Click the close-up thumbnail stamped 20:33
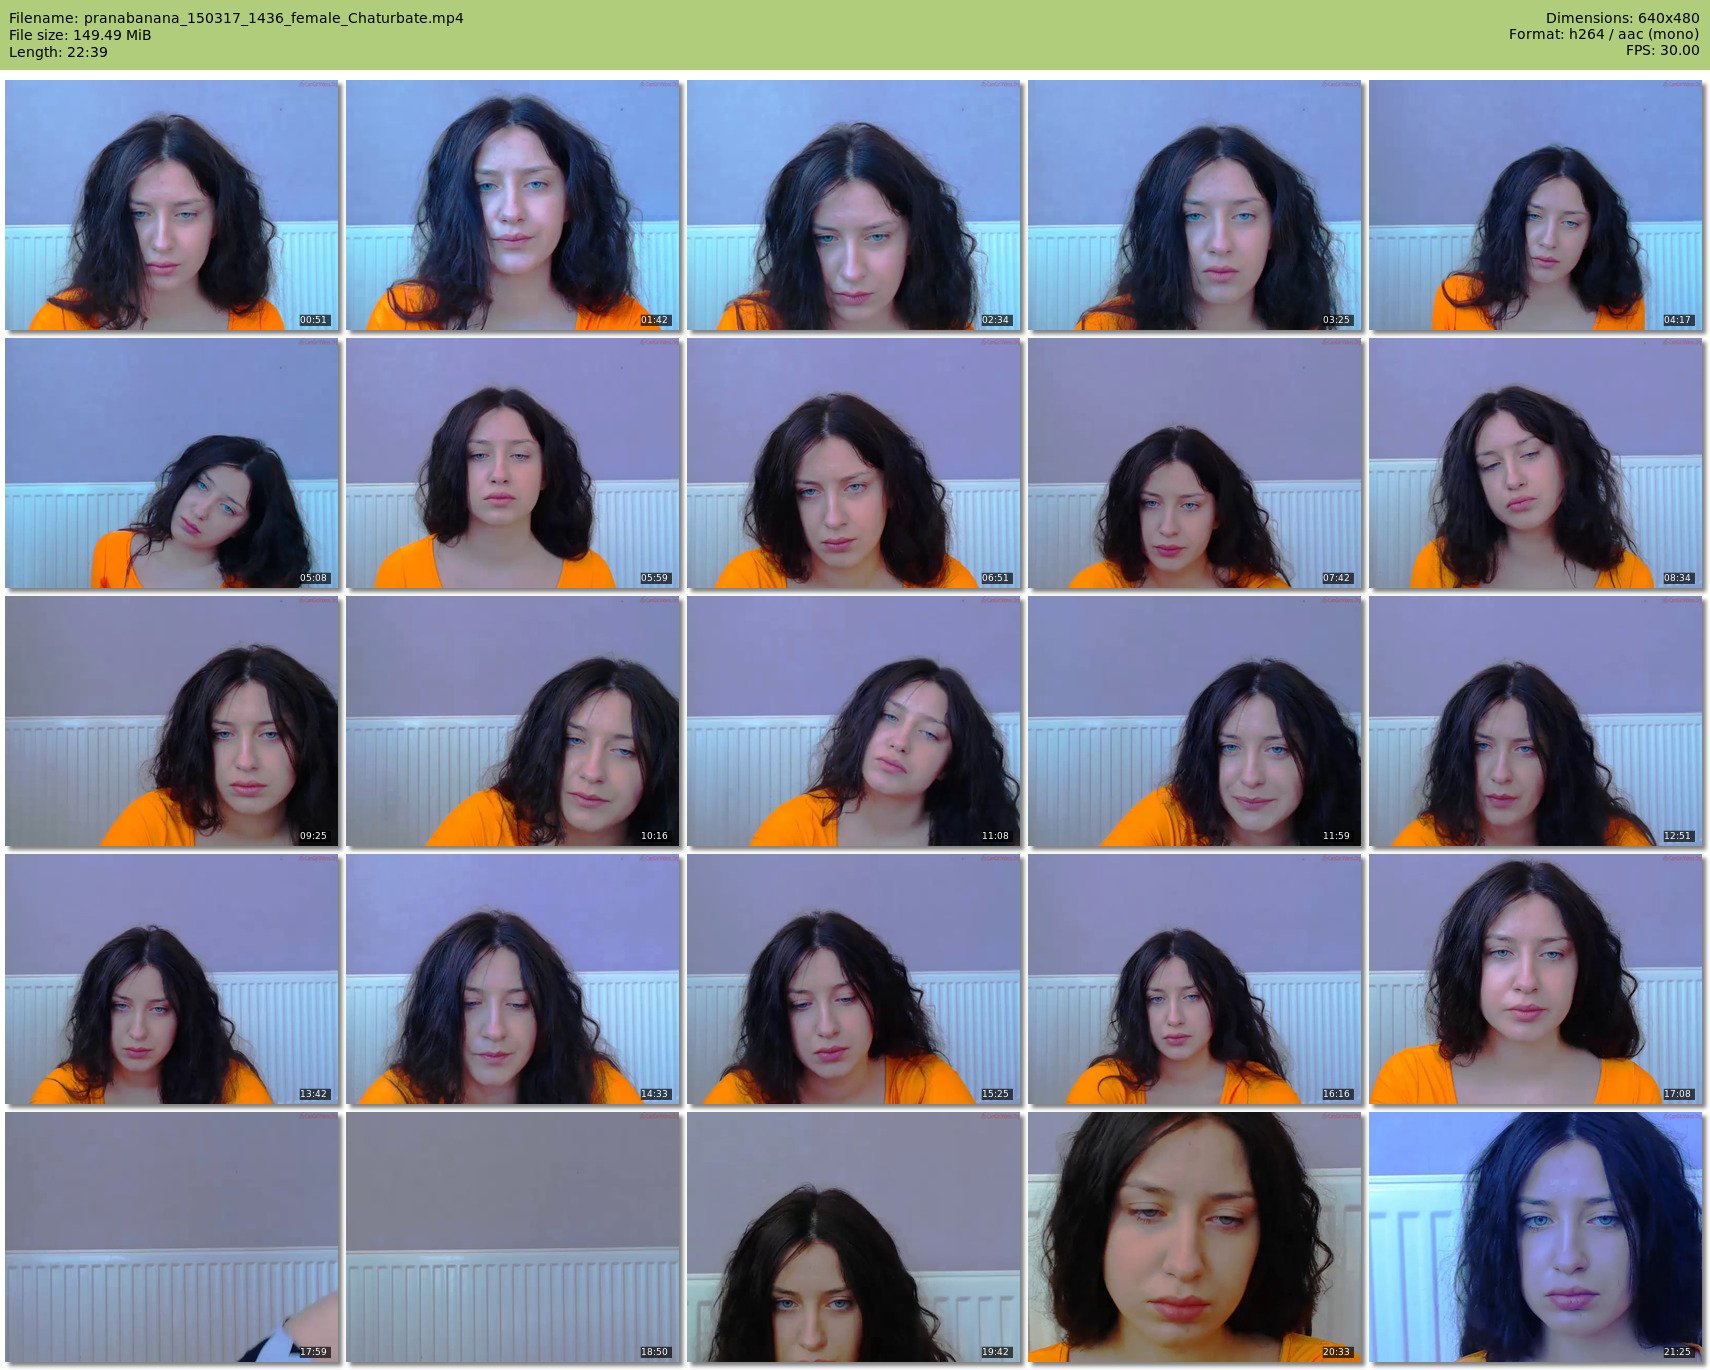1710x1370 pixels. 1195,1237
